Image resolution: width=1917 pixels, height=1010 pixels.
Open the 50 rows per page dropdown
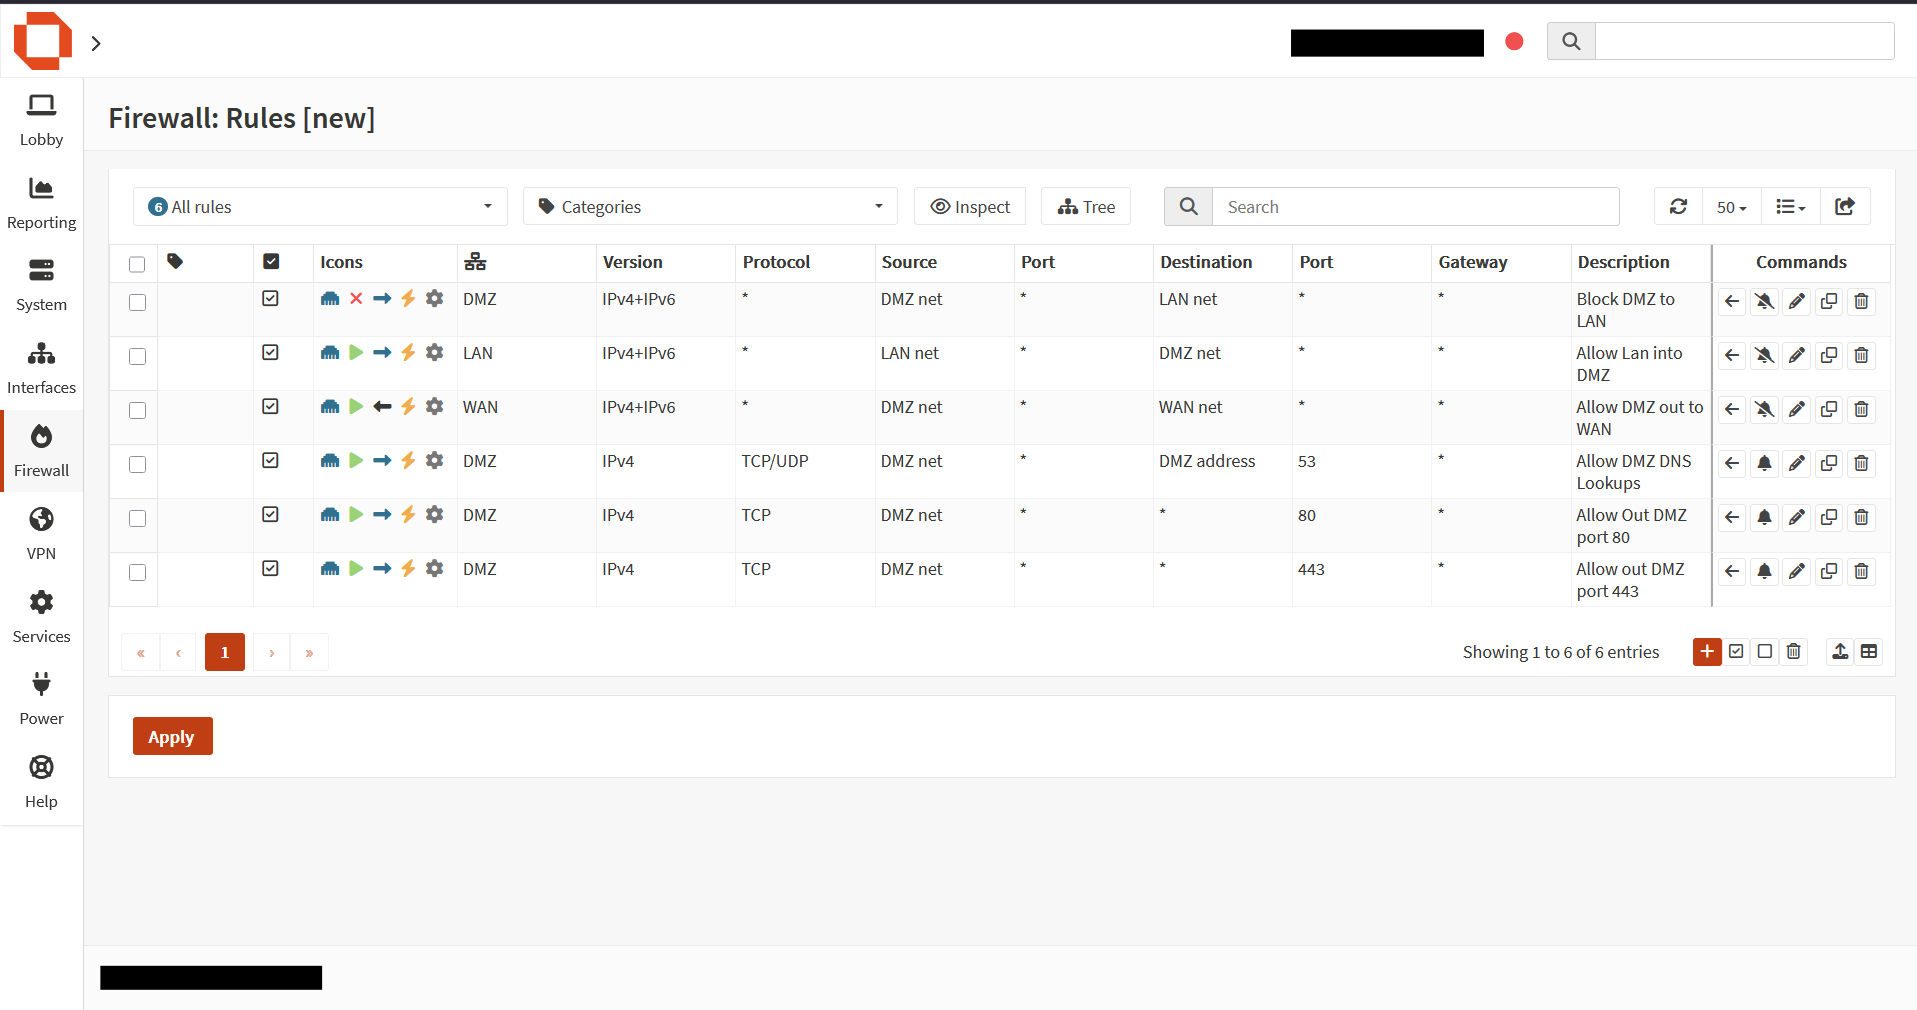[1731, 207]
